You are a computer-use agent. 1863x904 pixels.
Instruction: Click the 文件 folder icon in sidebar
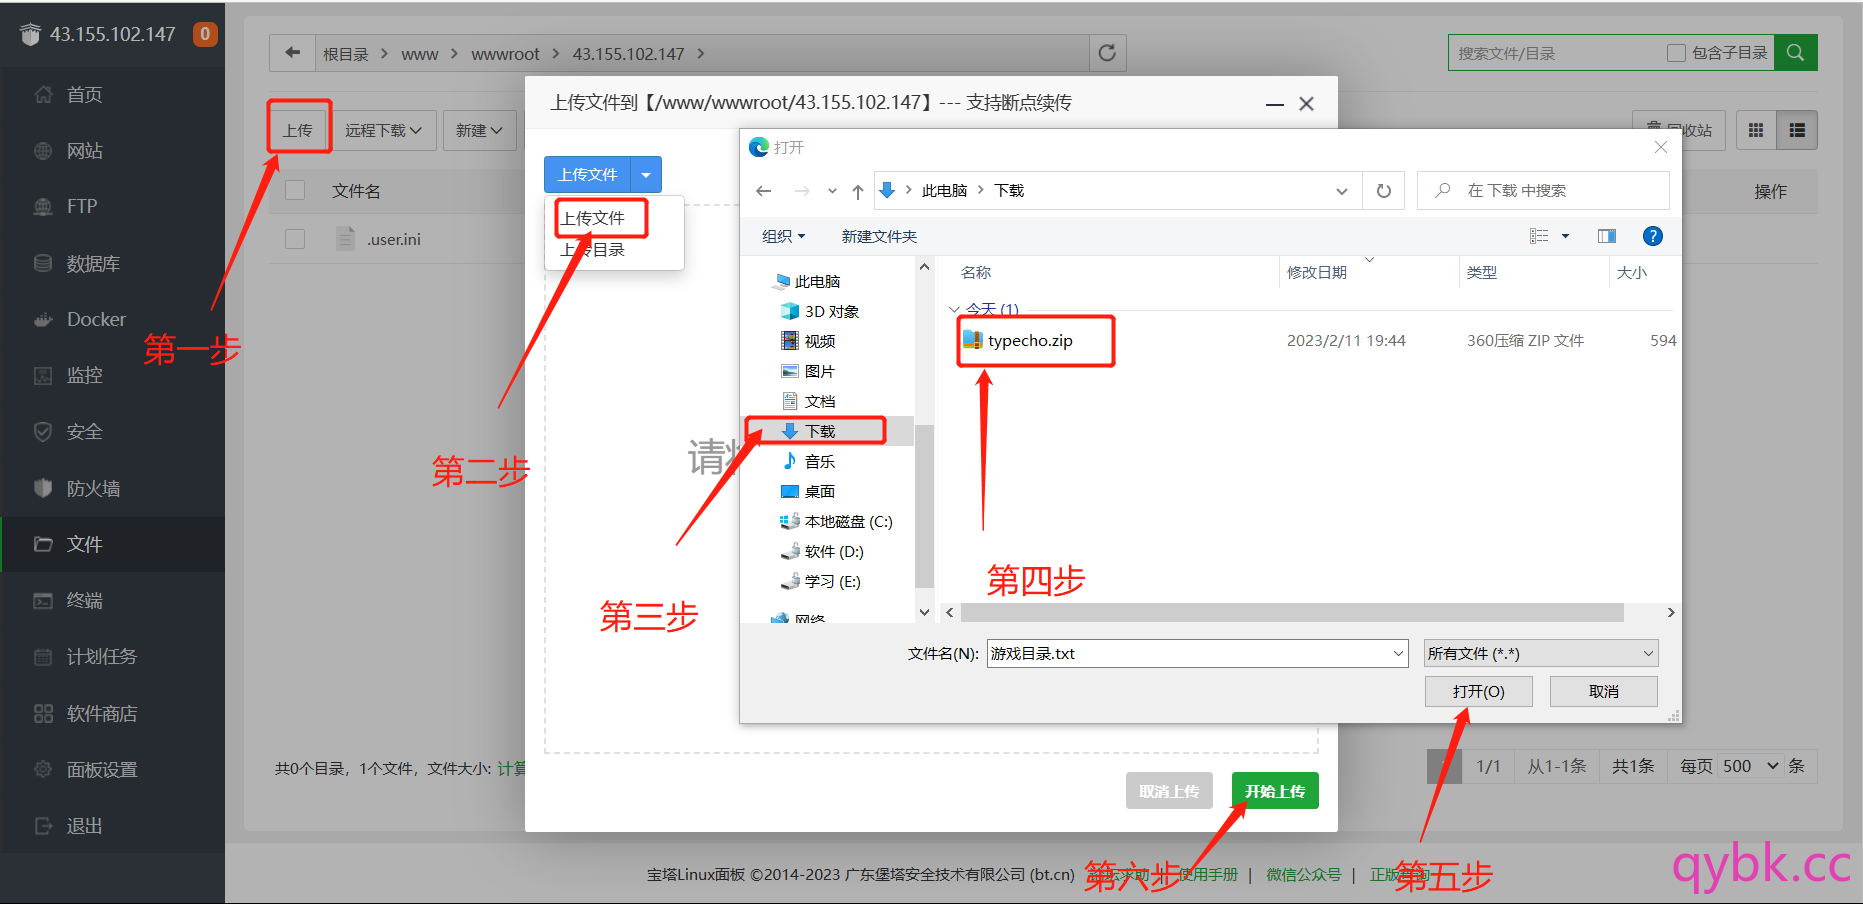click(43, 544)
